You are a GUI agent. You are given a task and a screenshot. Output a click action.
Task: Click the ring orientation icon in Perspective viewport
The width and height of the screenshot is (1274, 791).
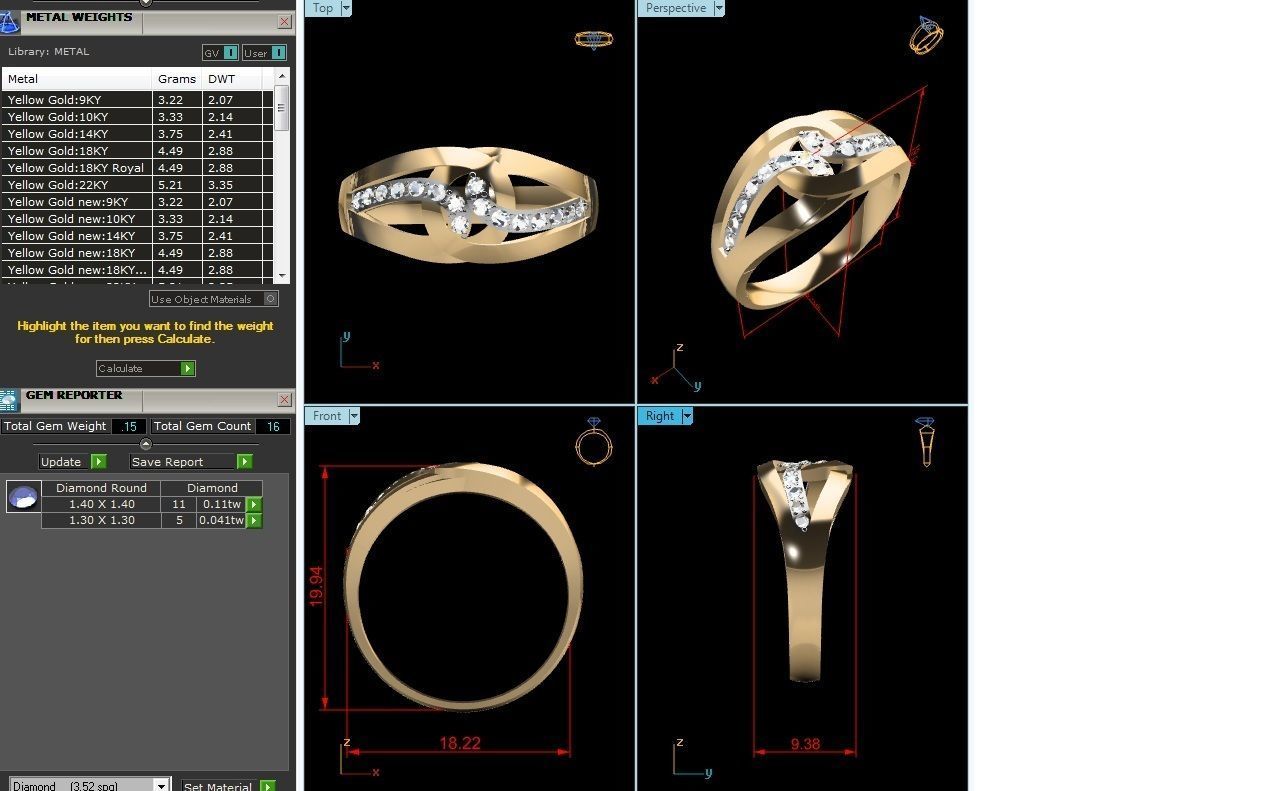coord(926,36)
